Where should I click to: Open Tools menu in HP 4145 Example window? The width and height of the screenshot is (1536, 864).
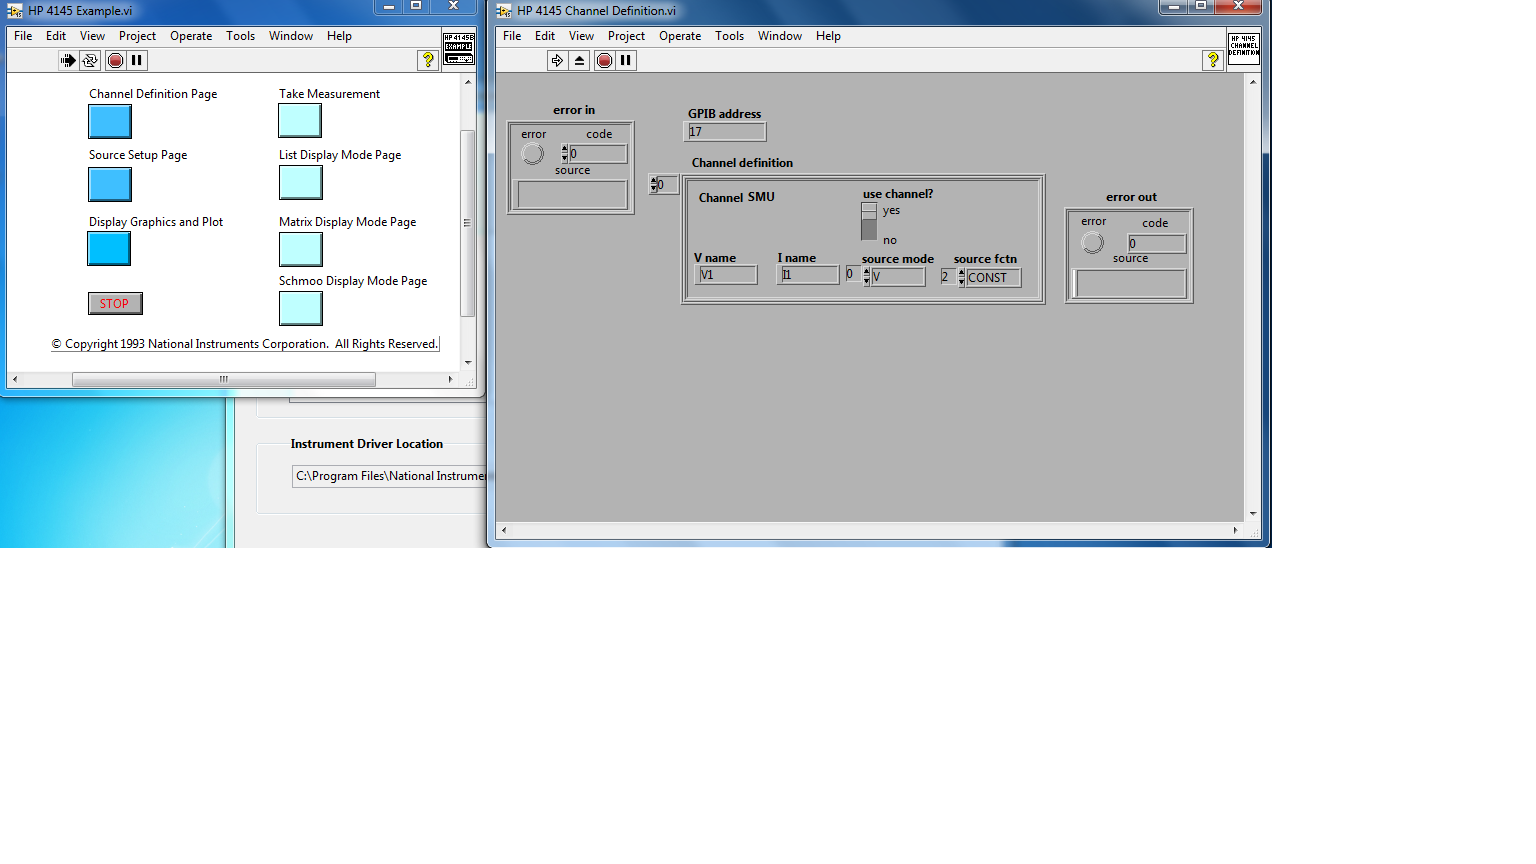240,36
